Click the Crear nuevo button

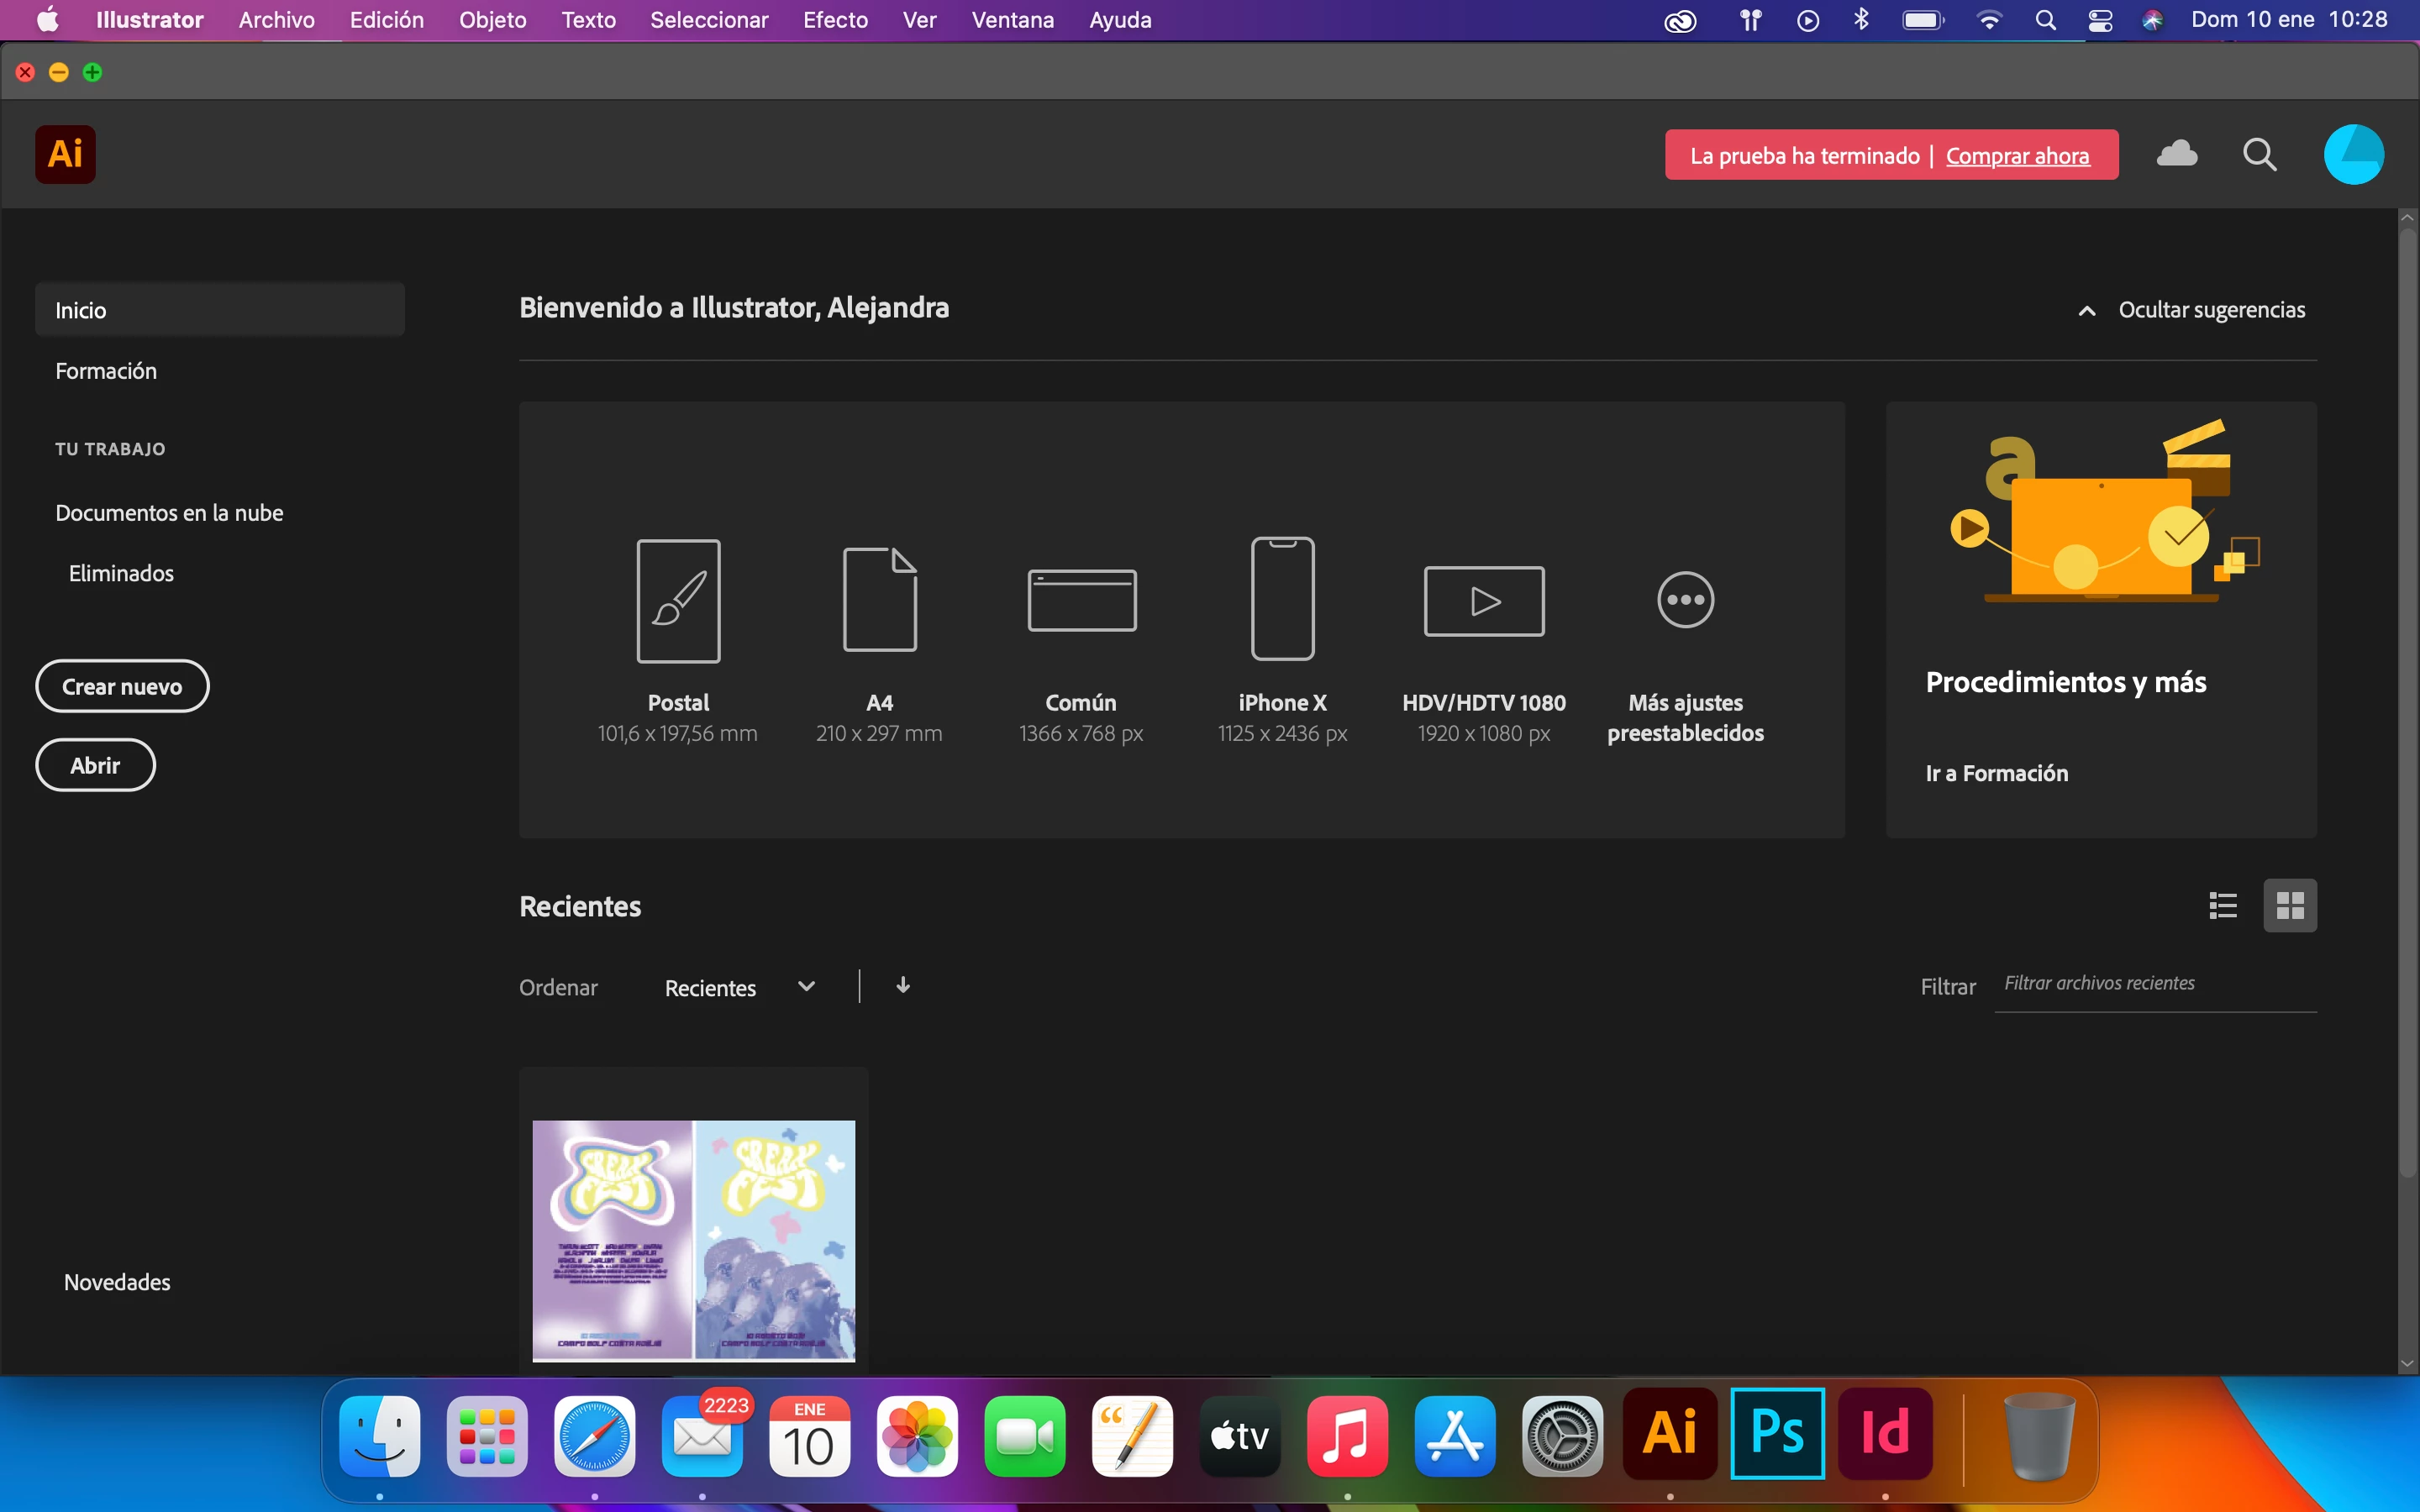pyautogui.click(x=122, y=687)
